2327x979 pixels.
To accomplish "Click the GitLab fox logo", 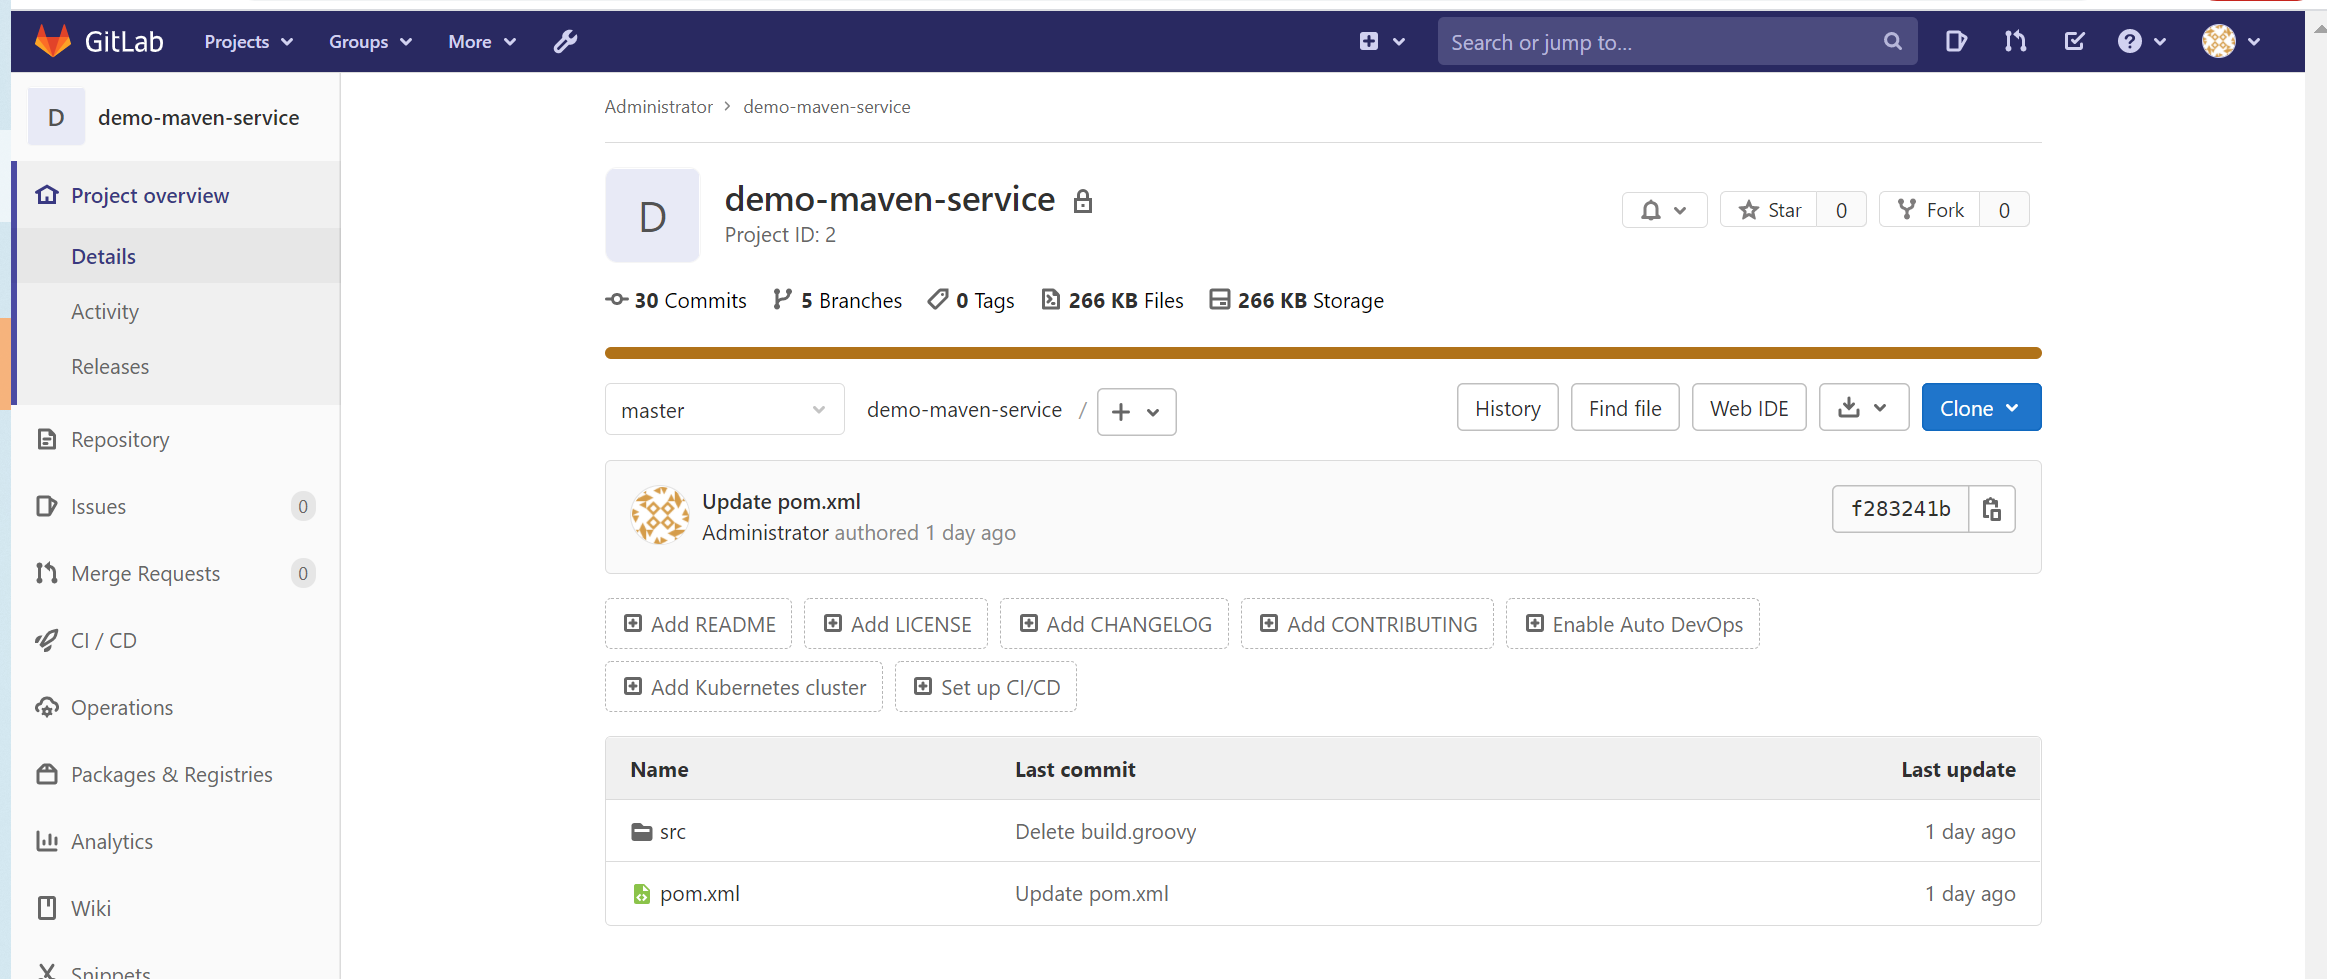I will 53,41.
